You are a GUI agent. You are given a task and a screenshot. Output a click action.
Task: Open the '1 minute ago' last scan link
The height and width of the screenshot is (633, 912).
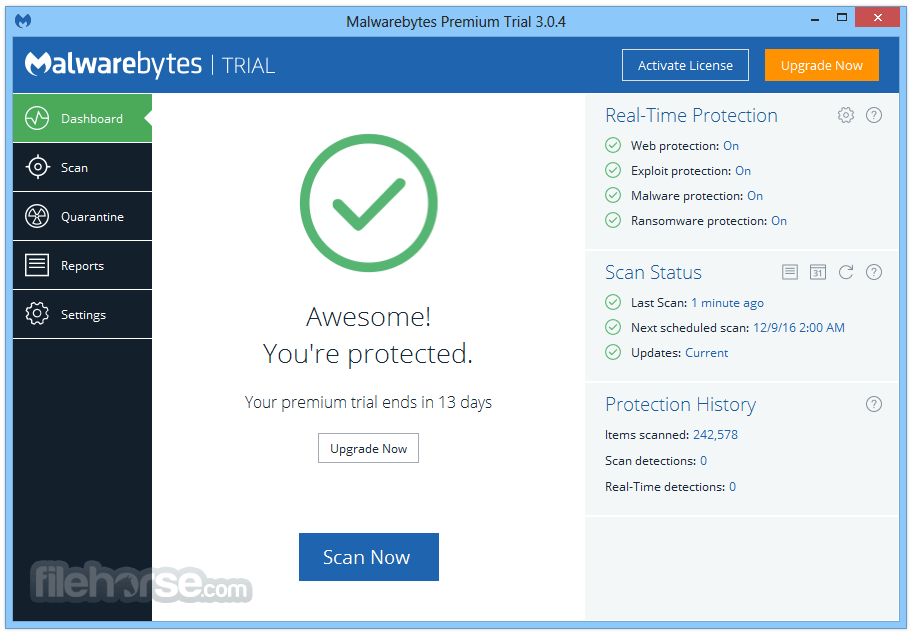[x=727, y=302]
